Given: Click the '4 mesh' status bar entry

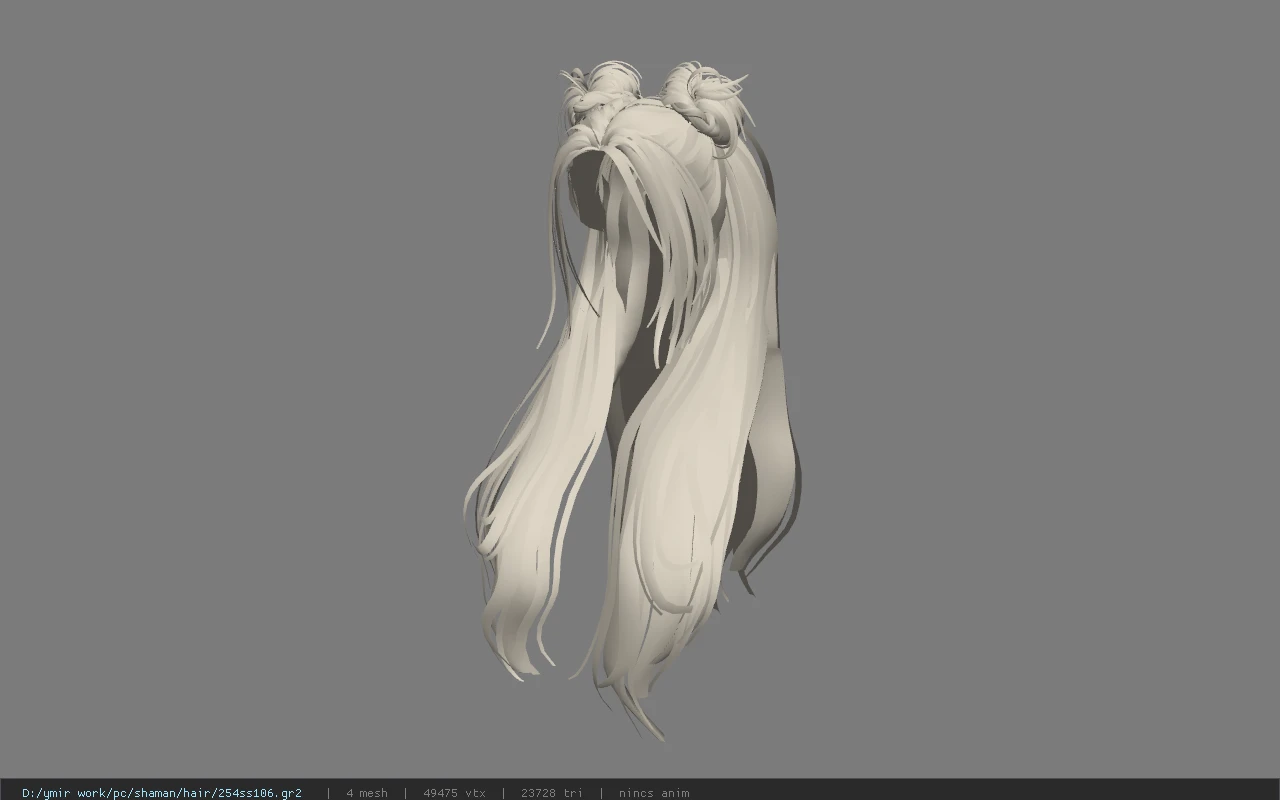Looking at the screenshot, I should 367,793.
